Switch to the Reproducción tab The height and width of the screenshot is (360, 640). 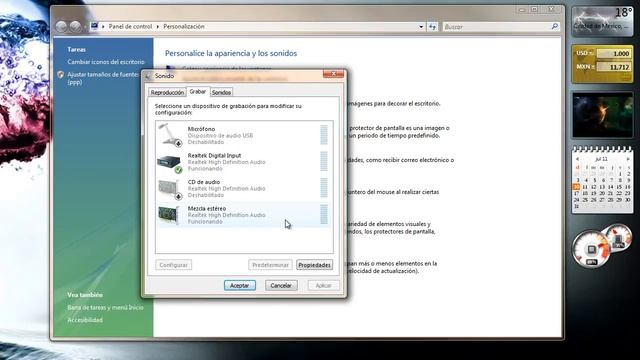point(167,93)
